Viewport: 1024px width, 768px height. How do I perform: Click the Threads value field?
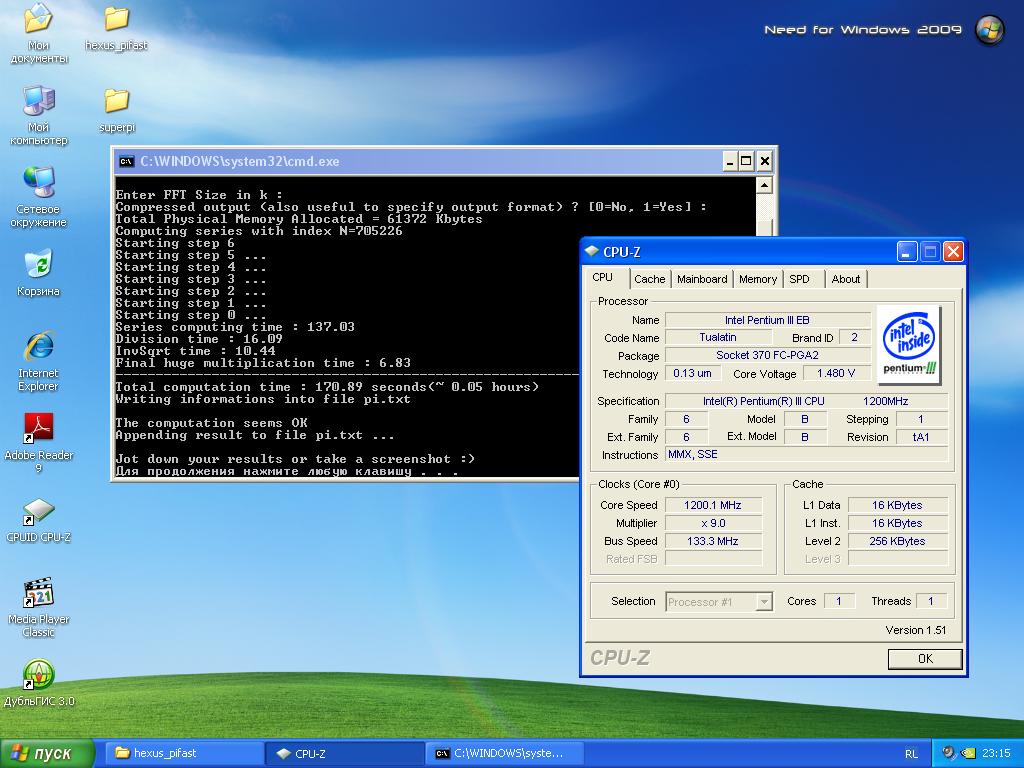click(931, 601)
